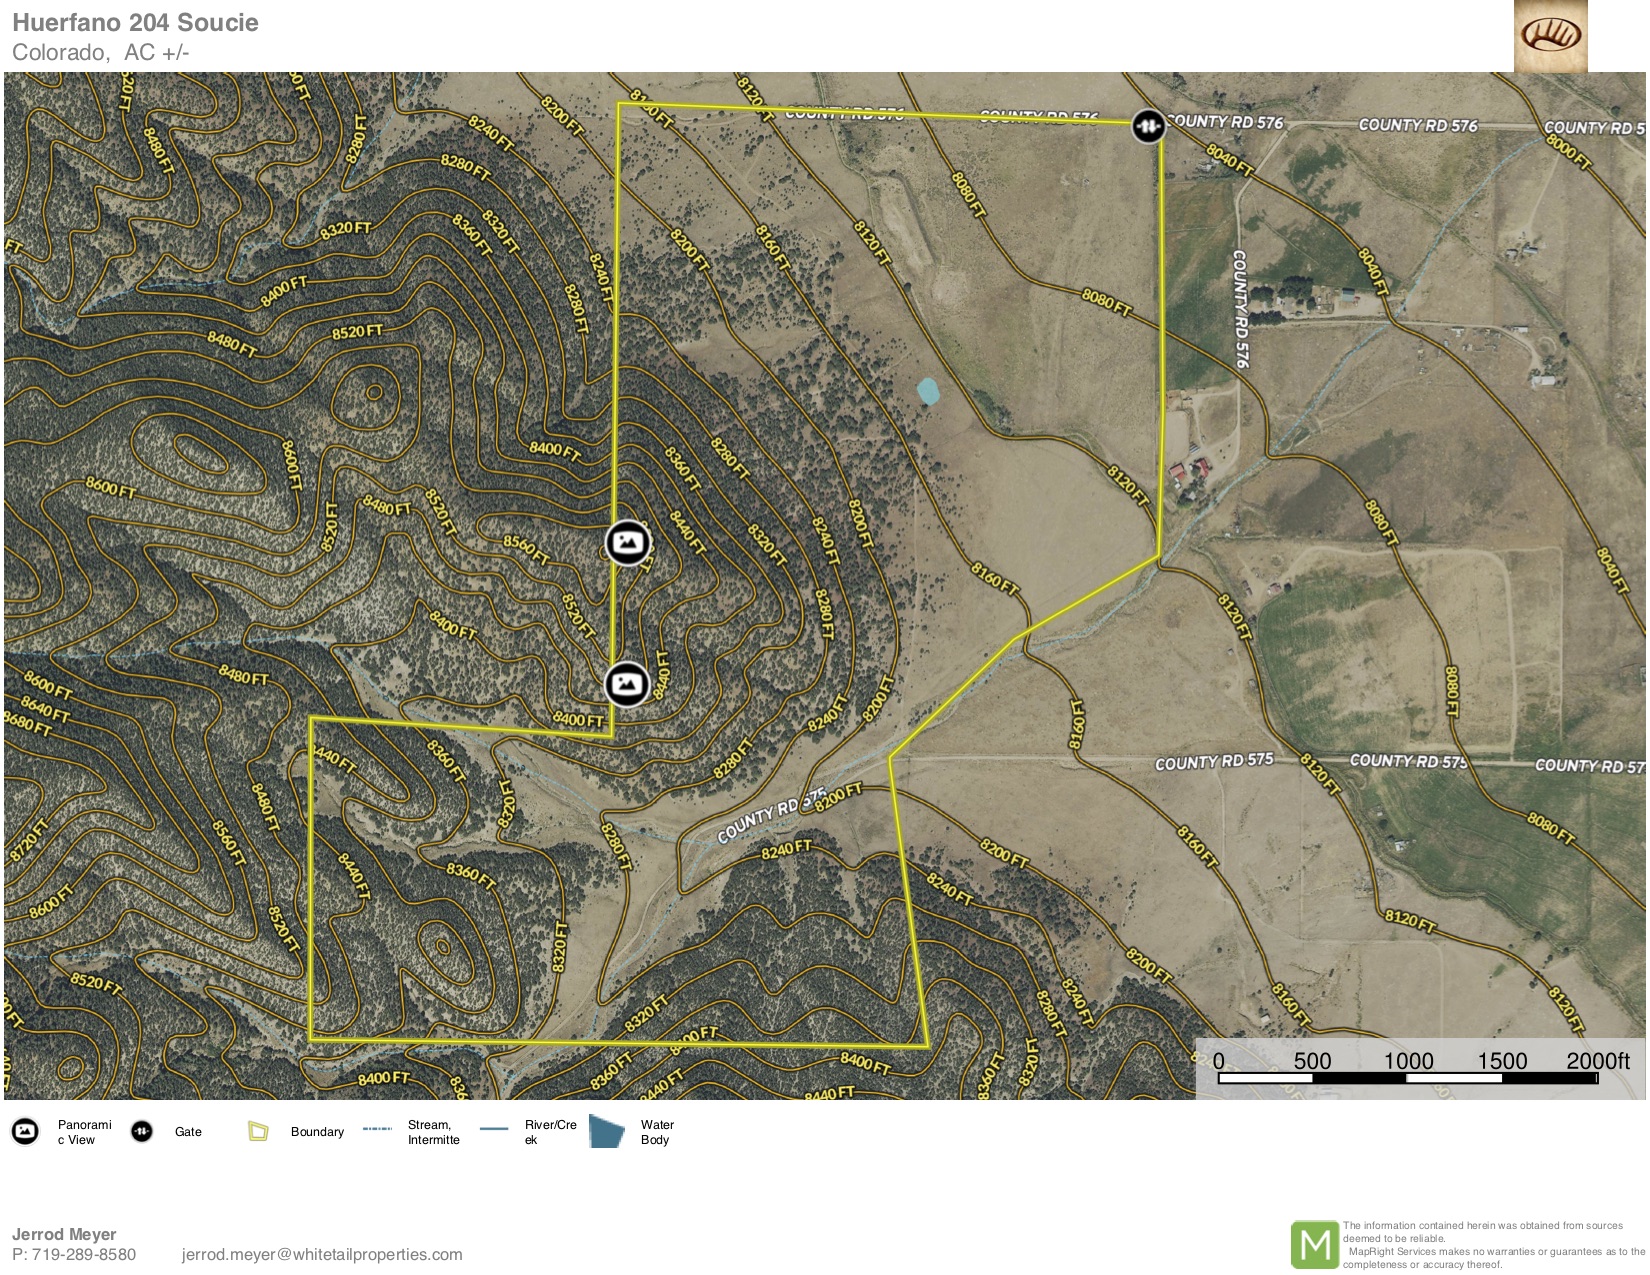Click the phone number 719-289-8580
1650x1275 pixels.
(84, 1254)
